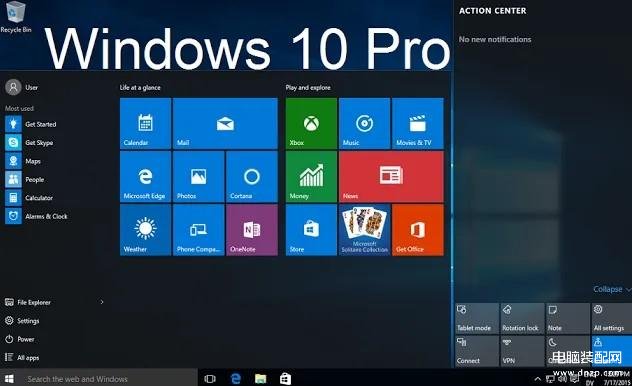
Task: Expand the File Explorer jump list arrow
Action: pos(102,302)
